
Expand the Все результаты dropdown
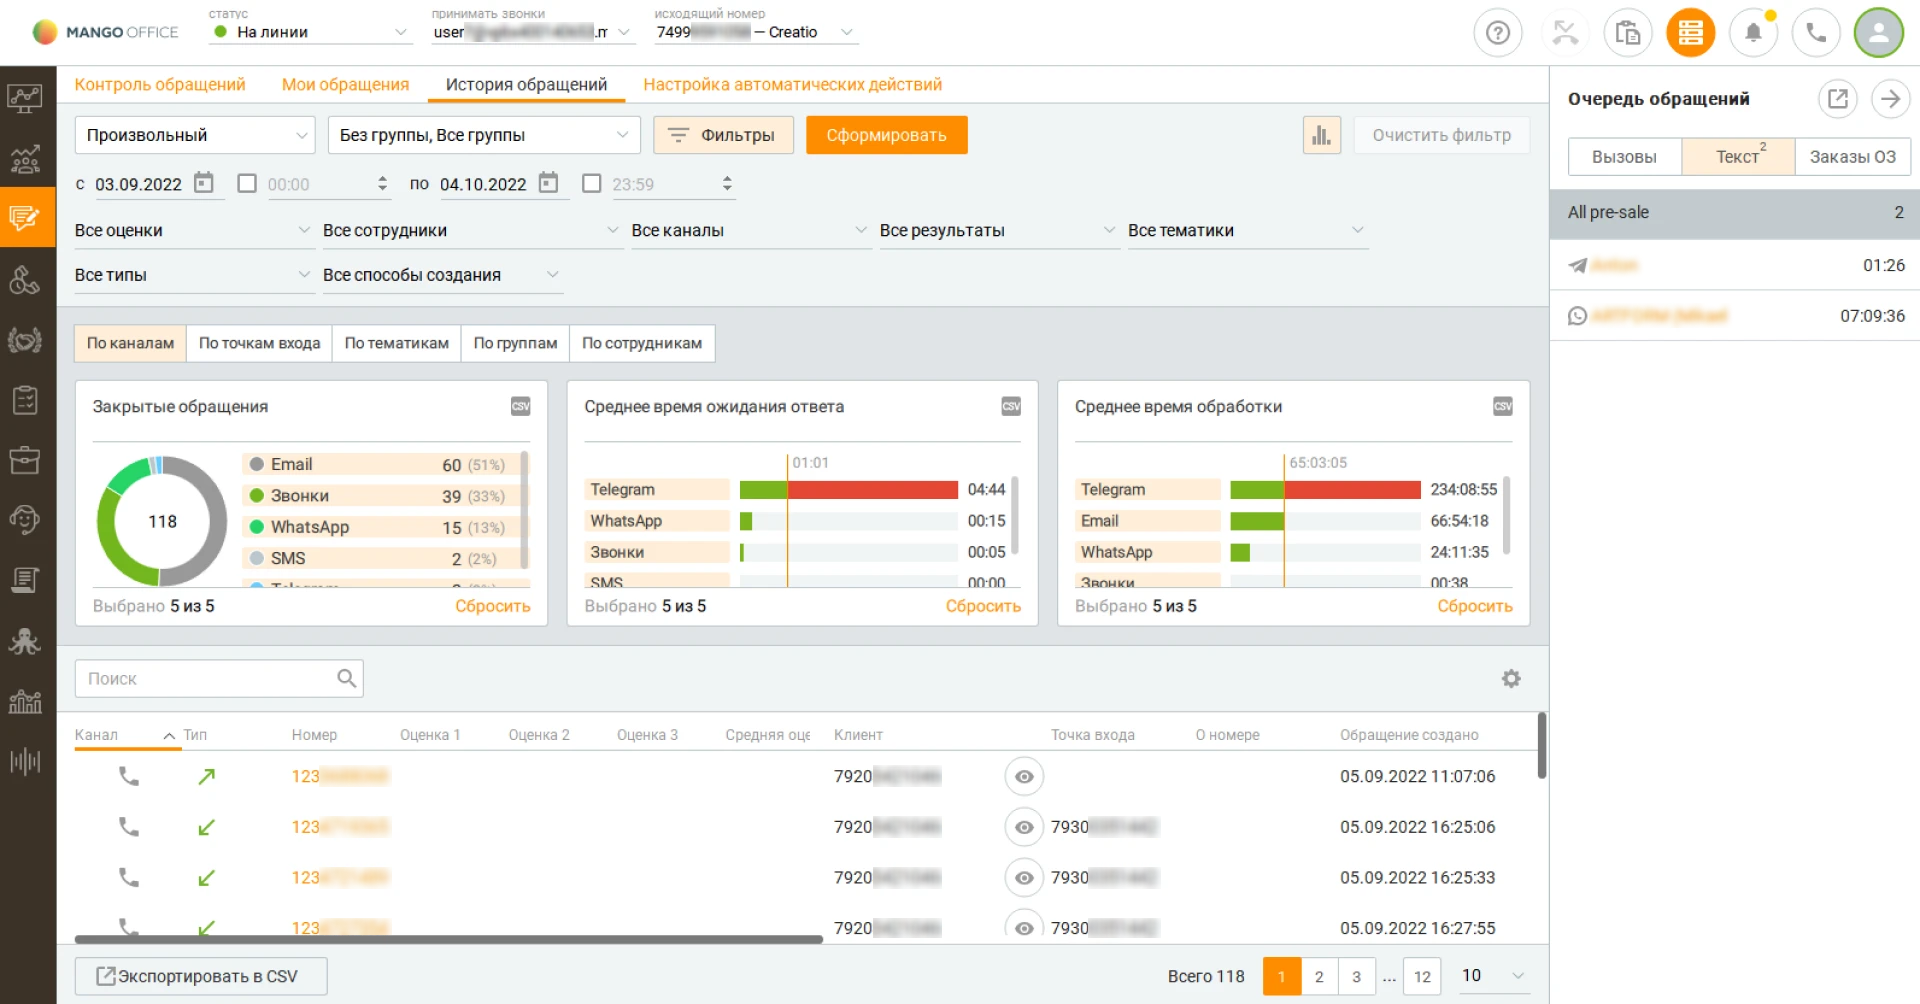999,231
